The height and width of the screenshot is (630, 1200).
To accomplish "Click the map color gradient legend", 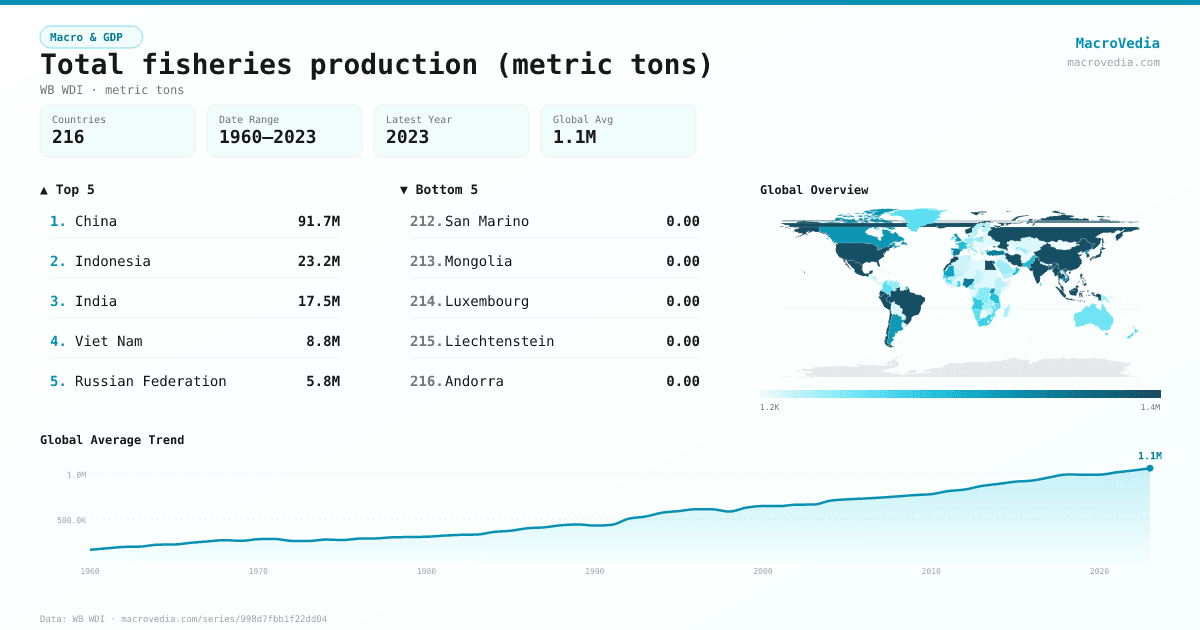I will (x=960, y=392).
